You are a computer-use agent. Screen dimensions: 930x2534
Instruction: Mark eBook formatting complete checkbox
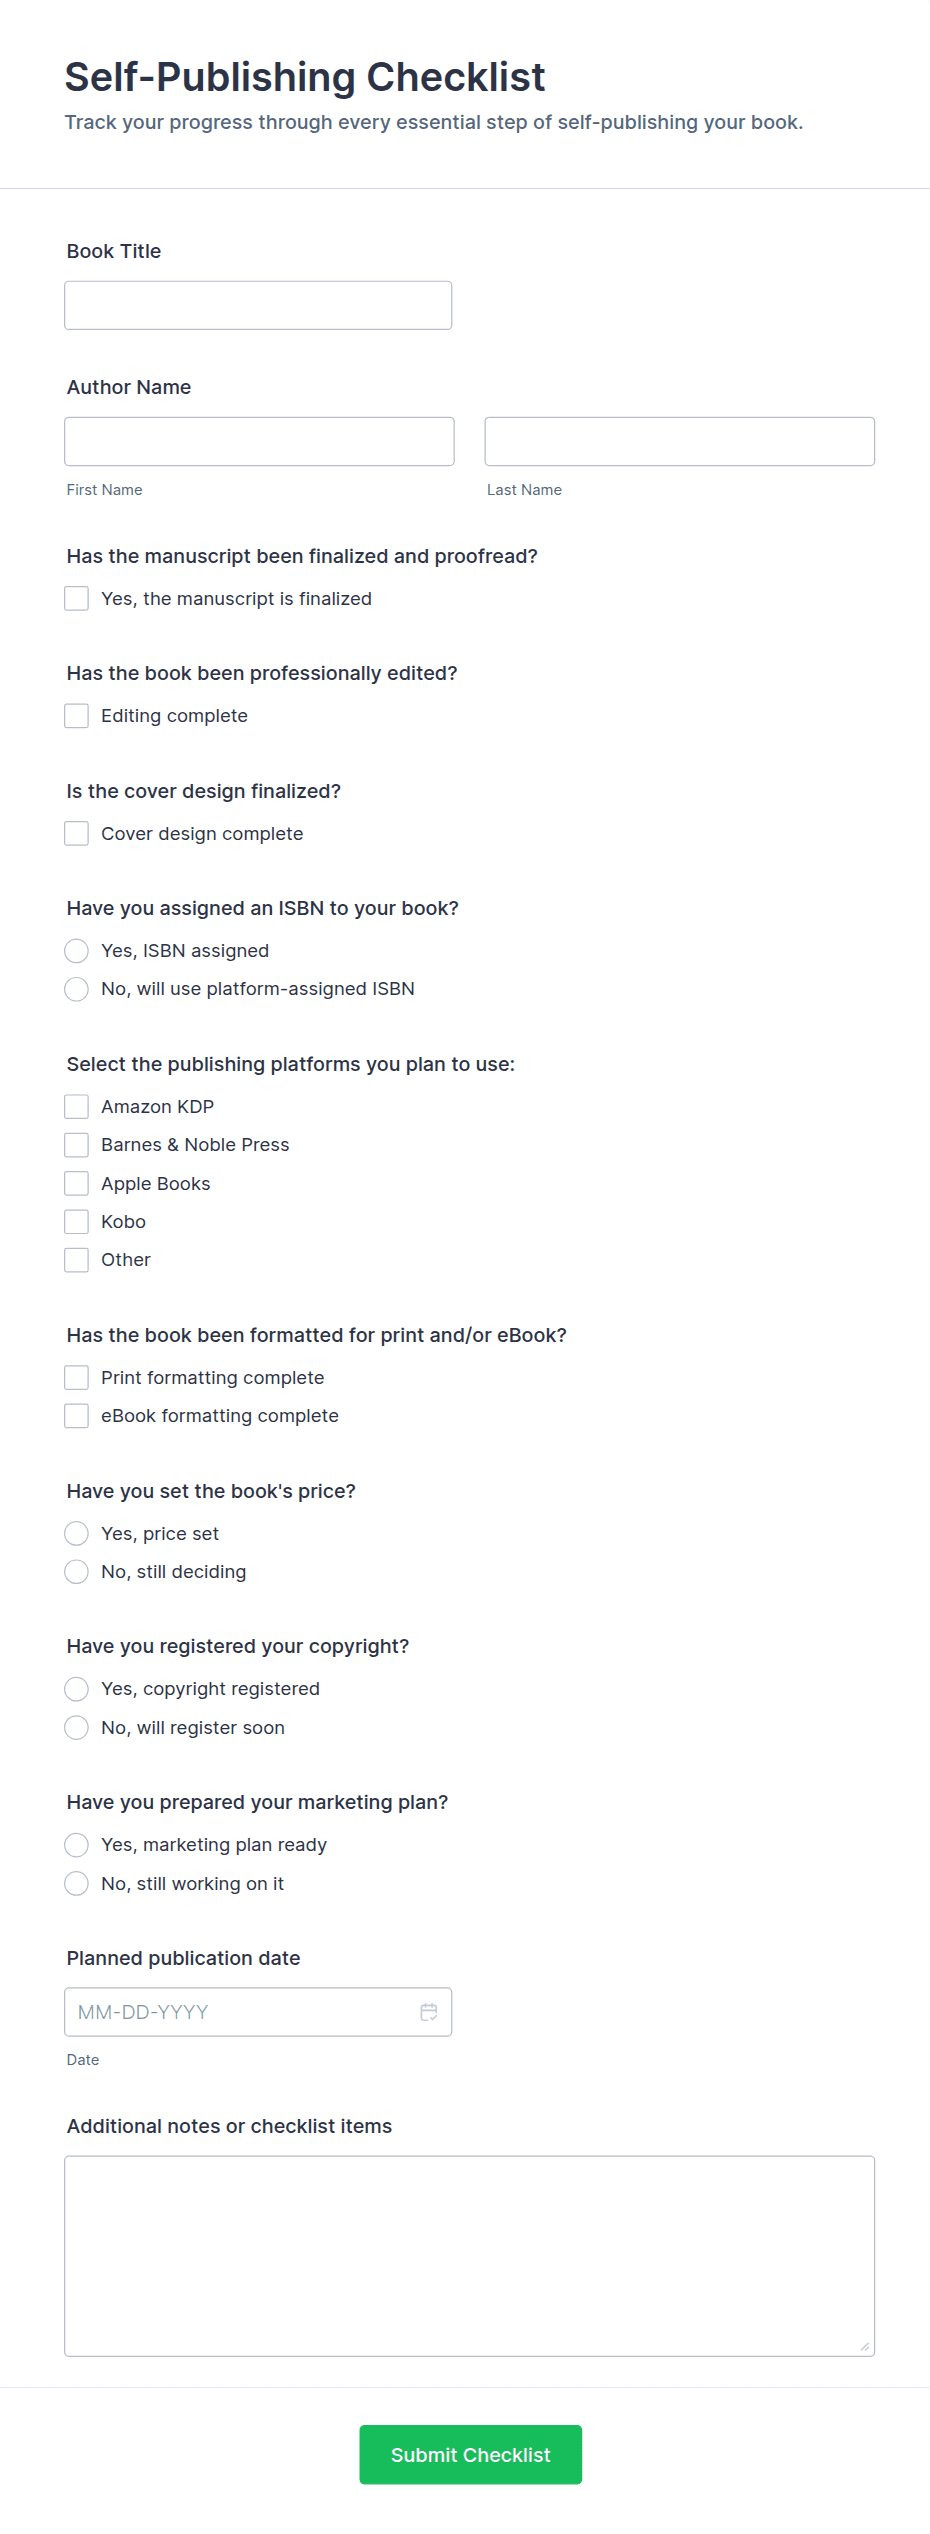[77, 1416]
